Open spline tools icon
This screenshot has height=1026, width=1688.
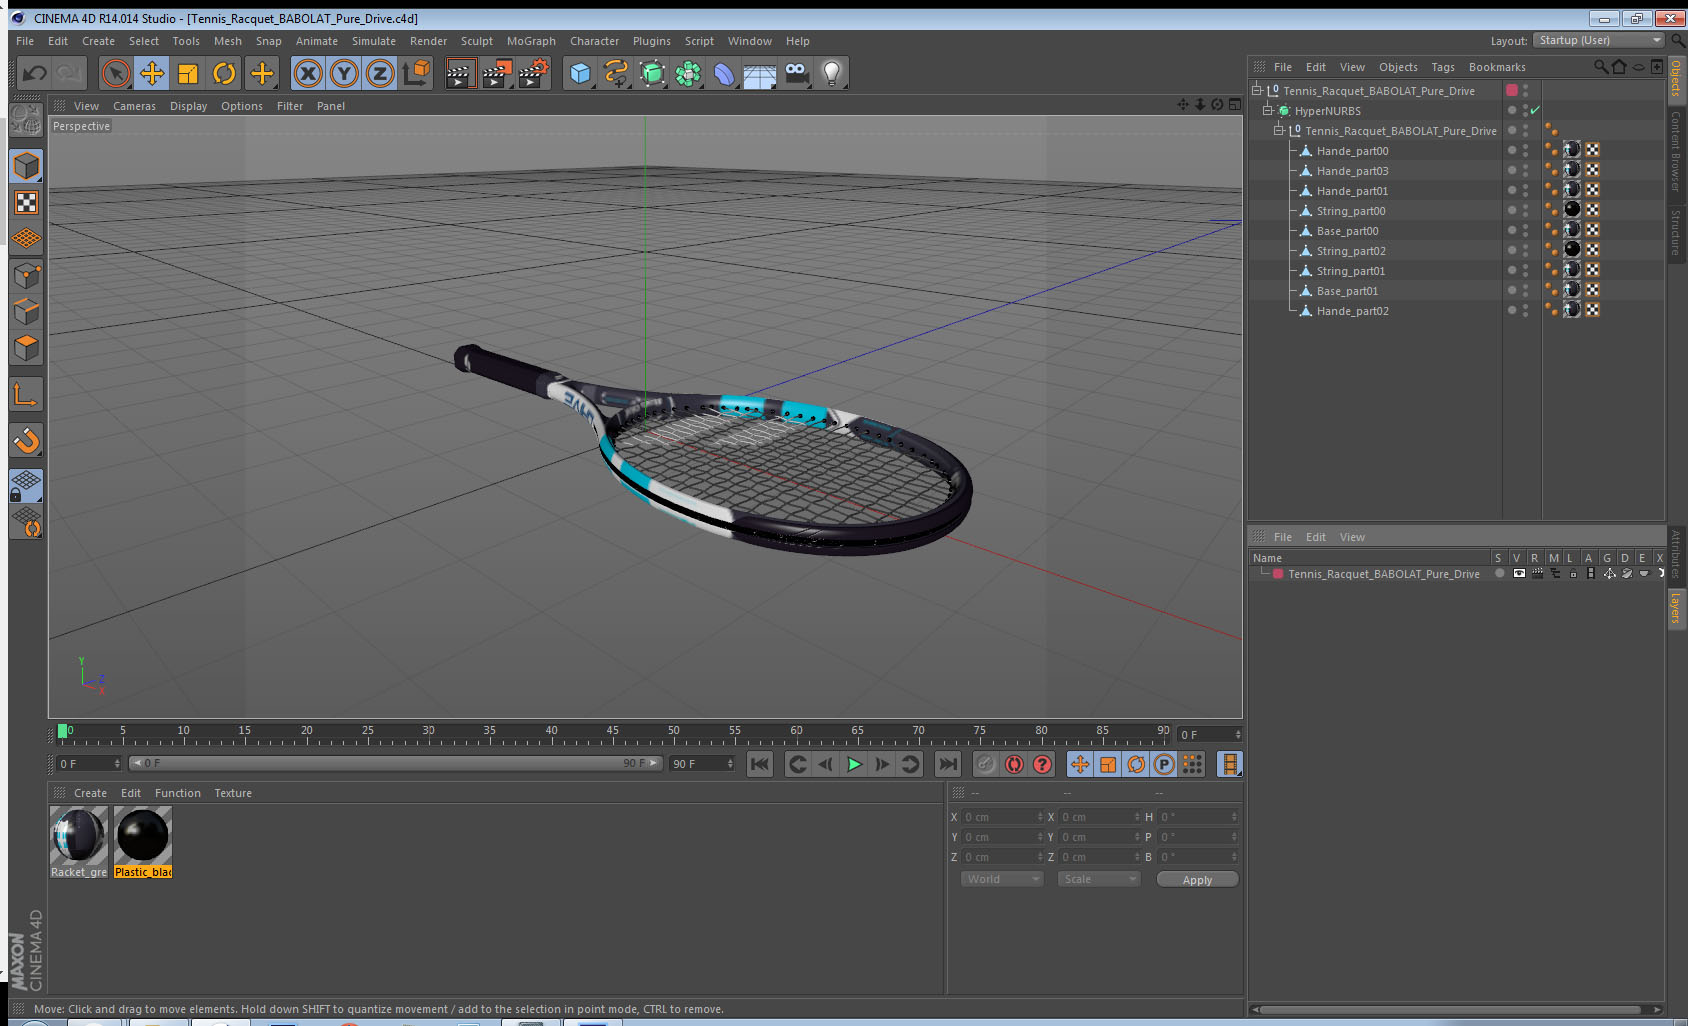616,73
